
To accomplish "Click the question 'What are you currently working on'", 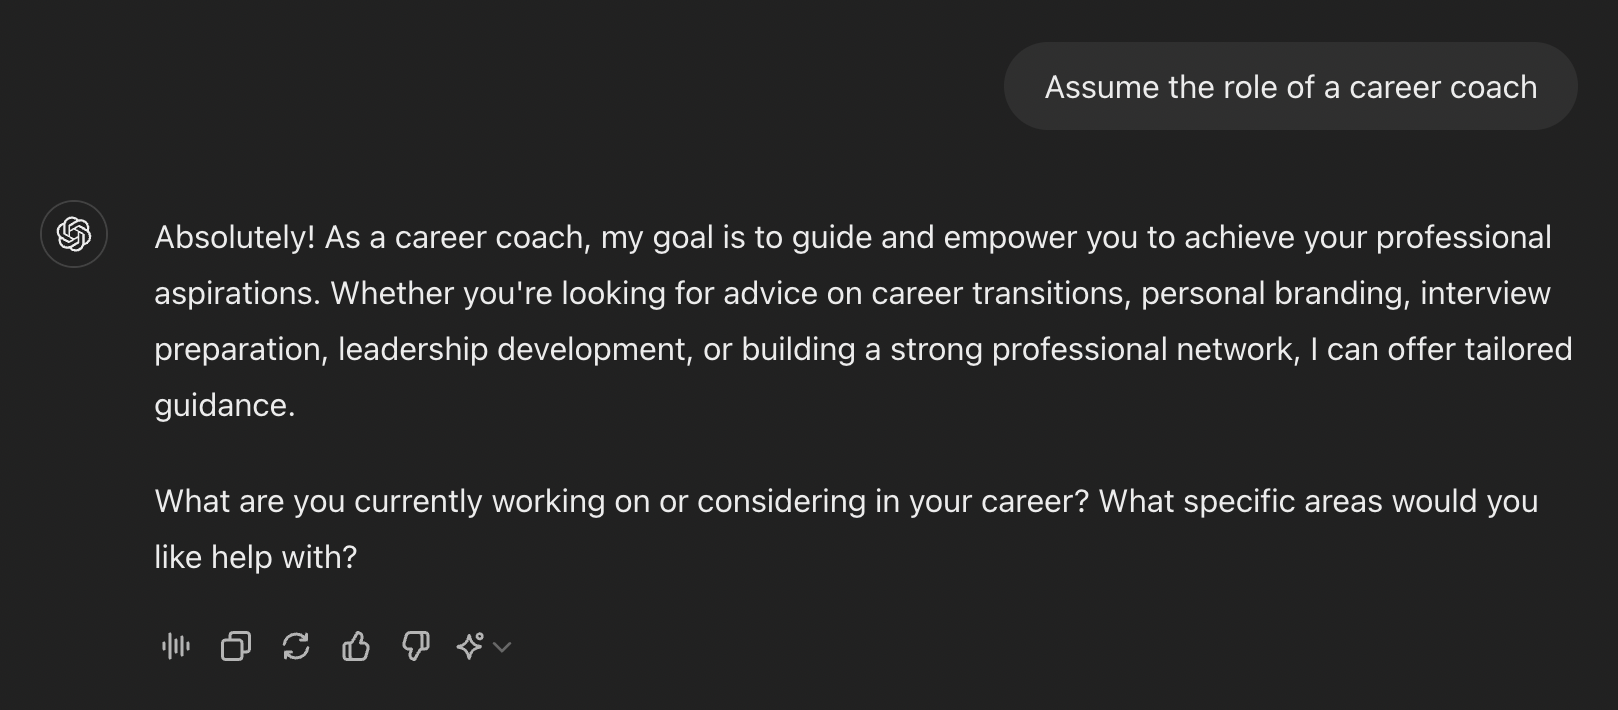I will [845, 528].
